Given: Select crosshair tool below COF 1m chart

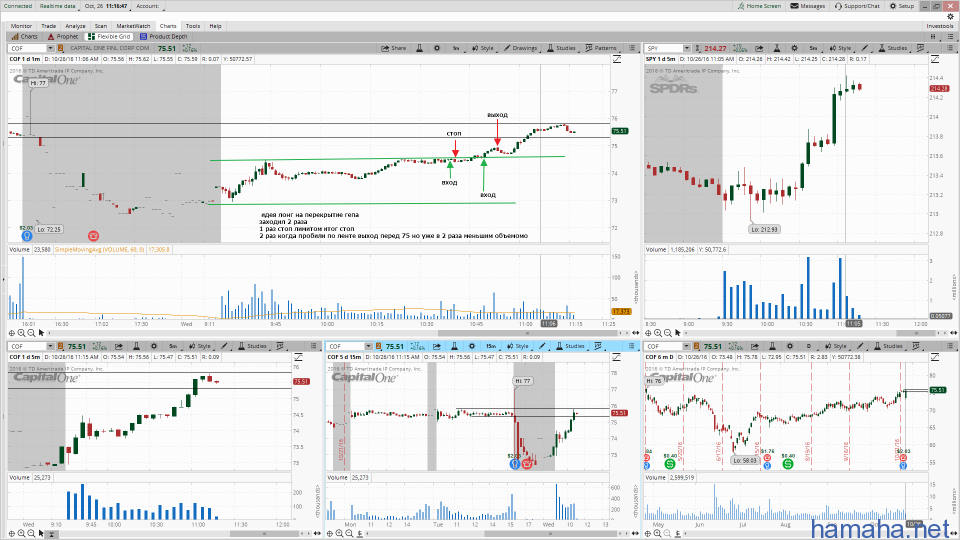Looking at the screenshot, I should pyautogui.click(x=12, y=333).
